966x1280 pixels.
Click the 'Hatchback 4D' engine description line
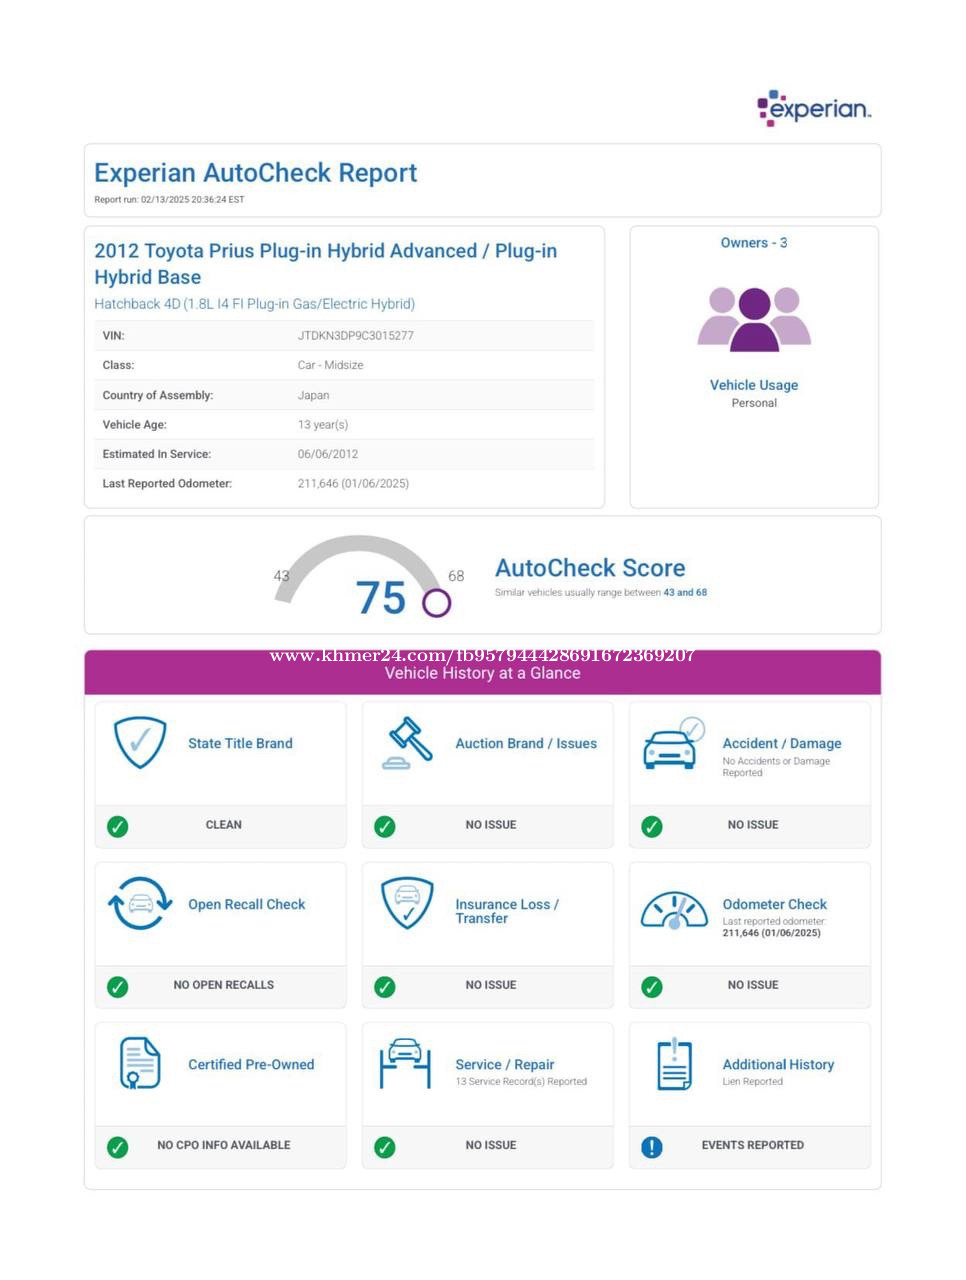(254, 304)
